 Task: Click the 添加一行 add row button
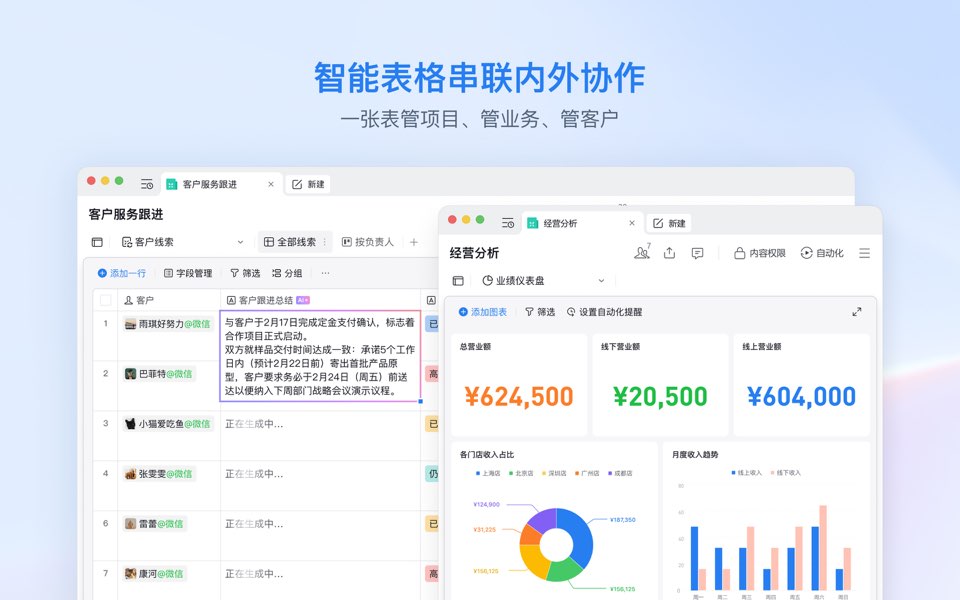click(x=122, y=272)
